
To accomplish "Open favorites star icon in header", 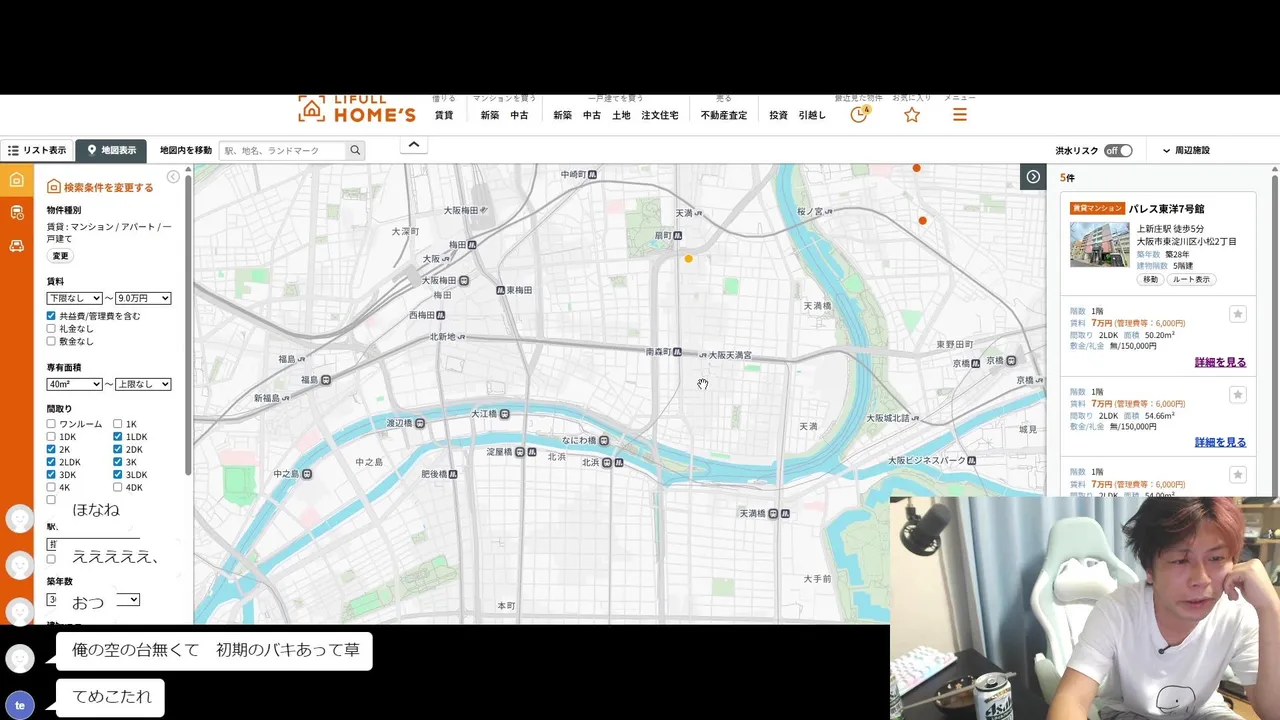I will tap(911, 115).
